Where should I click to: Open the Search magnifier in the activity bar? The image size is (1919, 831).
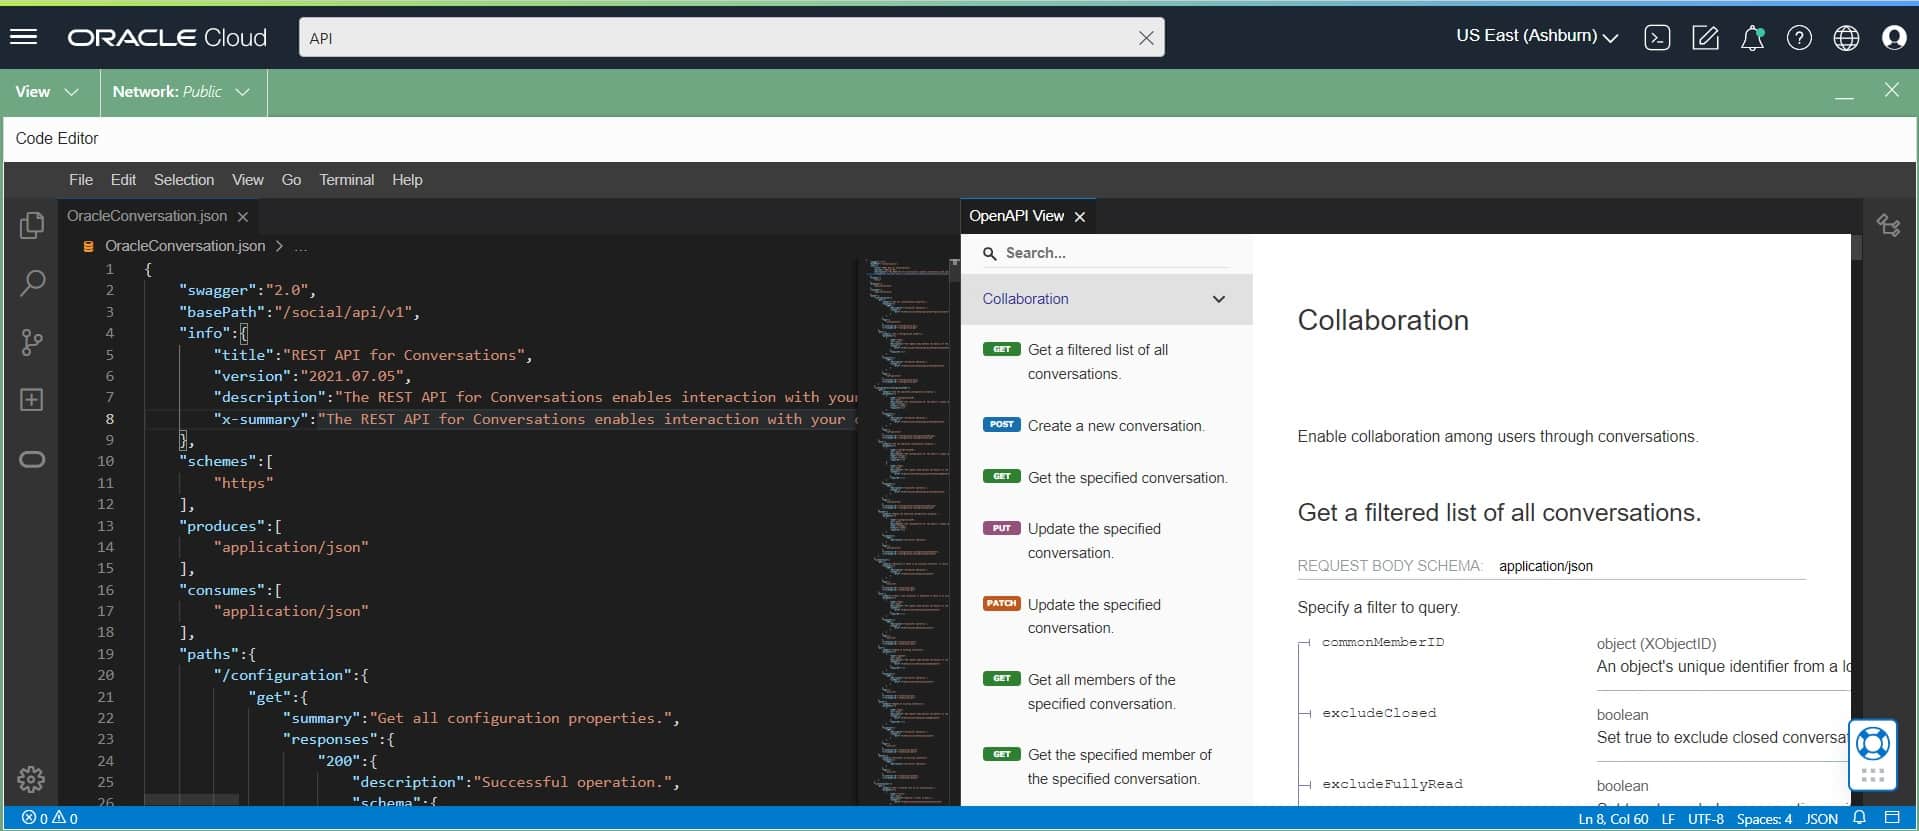pos(32,283)
